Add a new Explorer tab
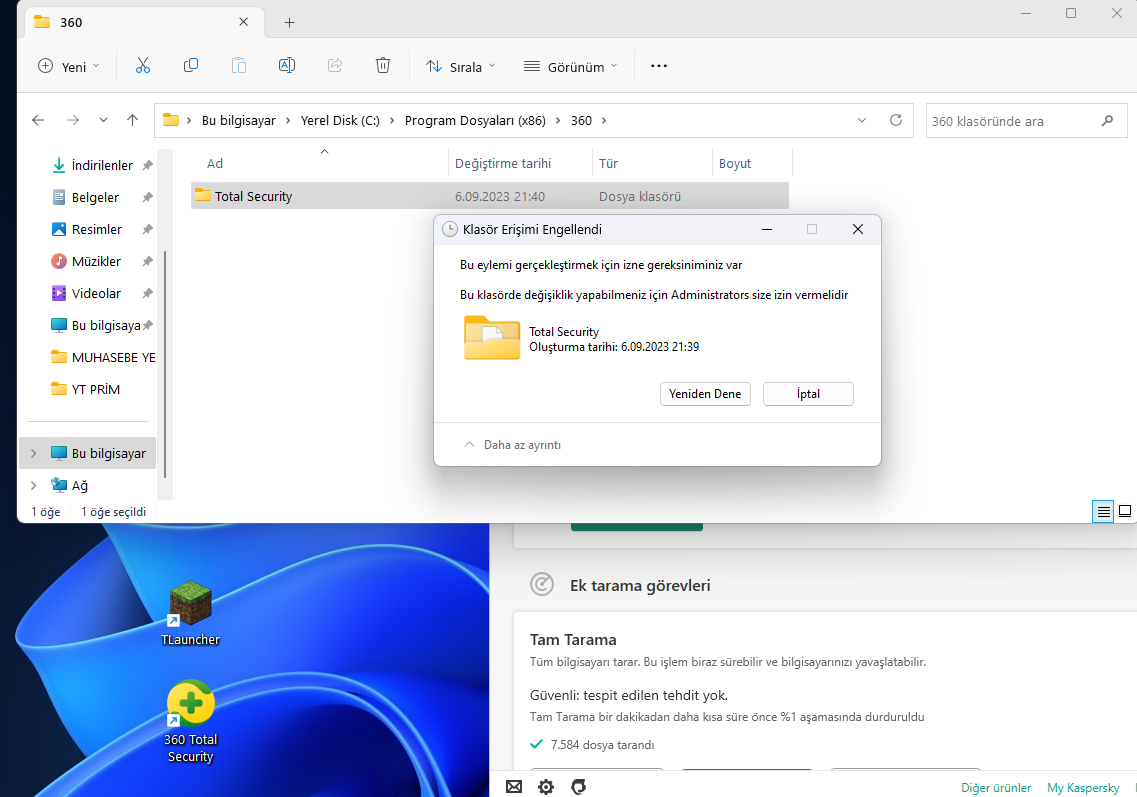 (289, 22)
